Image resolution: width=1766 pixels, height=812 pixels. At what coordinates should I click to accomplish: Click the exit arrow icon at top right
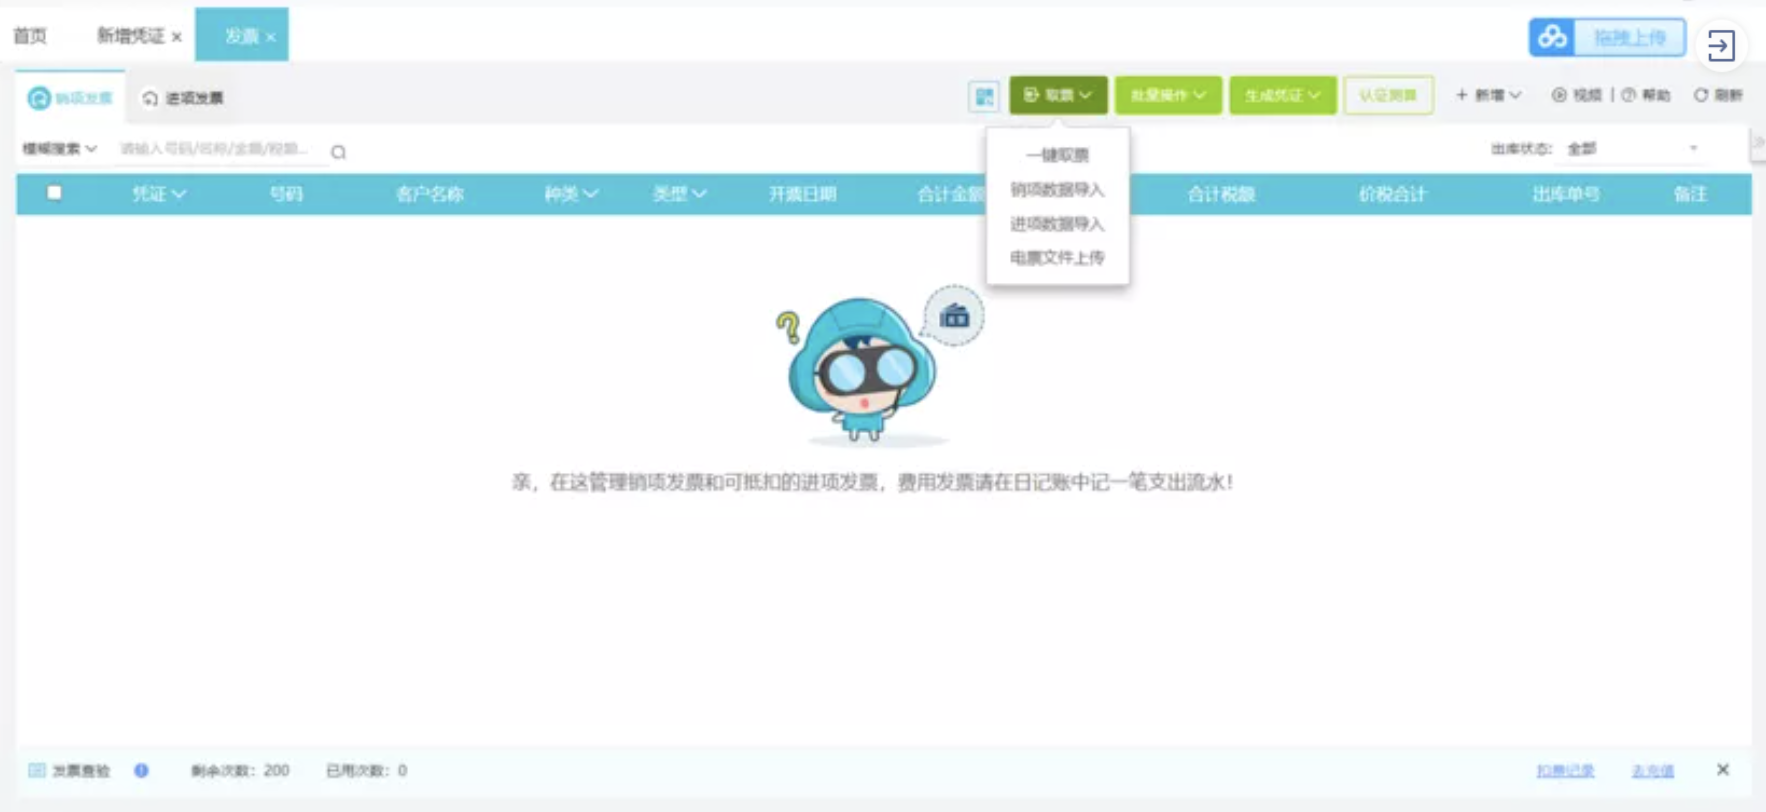(1721, 45)
